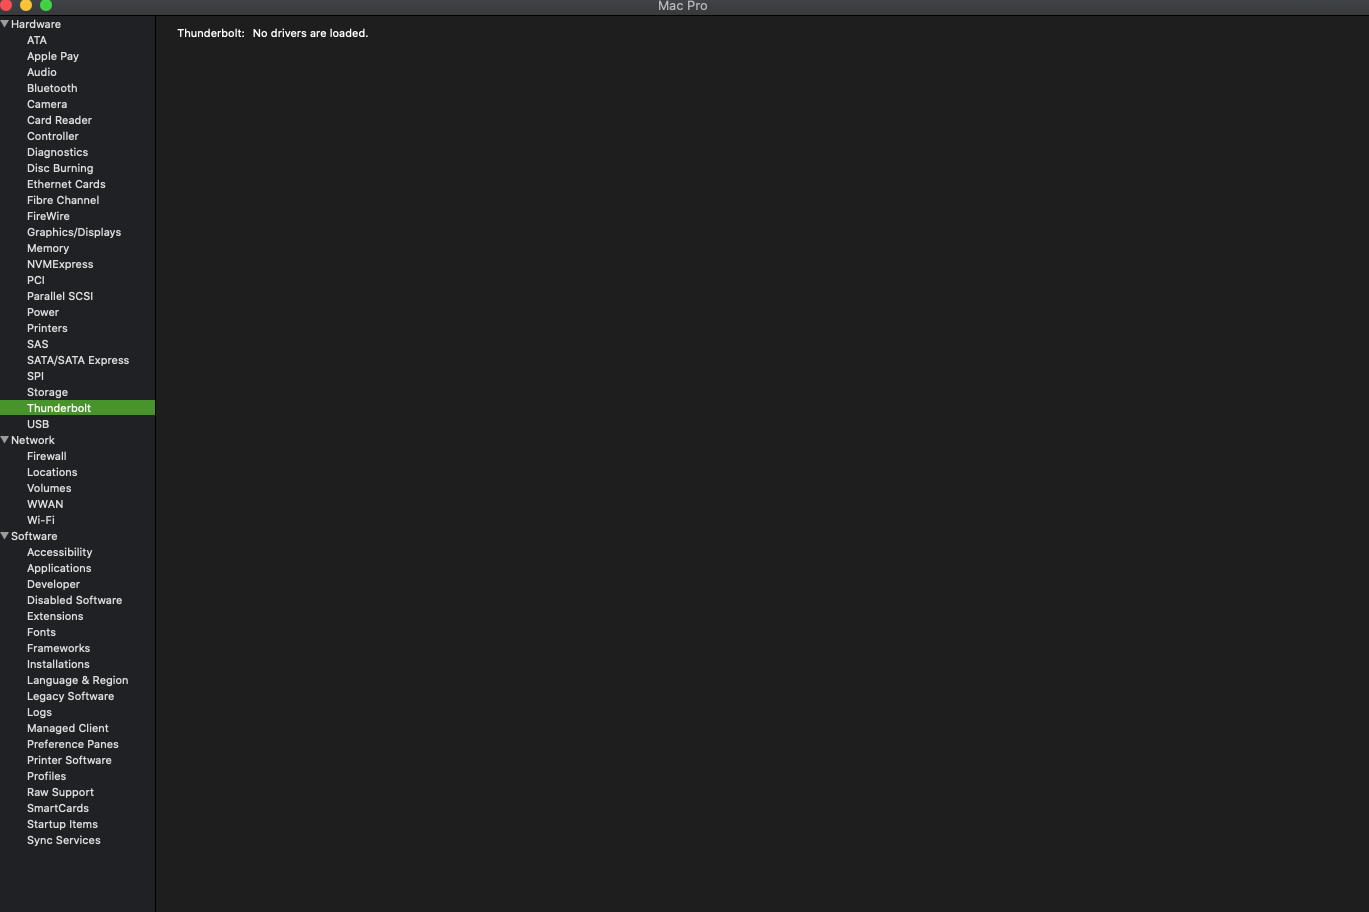The height and width of the screenshot is (912, 1369).
Task: Open Legacy Software listing
Action: click(x=70, y=696)
